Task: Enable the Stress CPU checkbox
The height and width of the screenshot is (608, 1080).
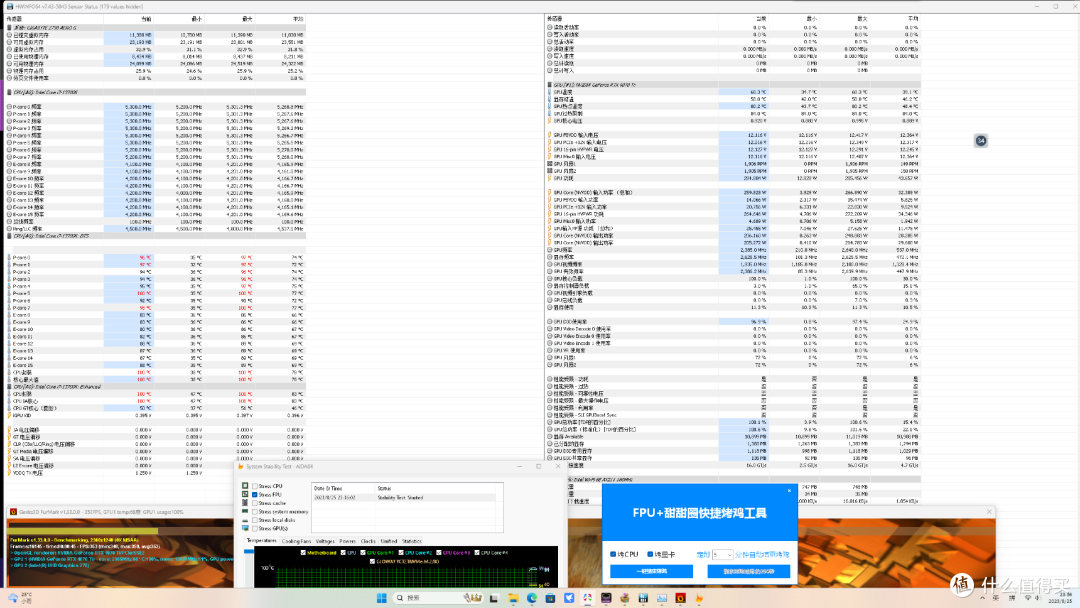Action: (x=255, y=486)
